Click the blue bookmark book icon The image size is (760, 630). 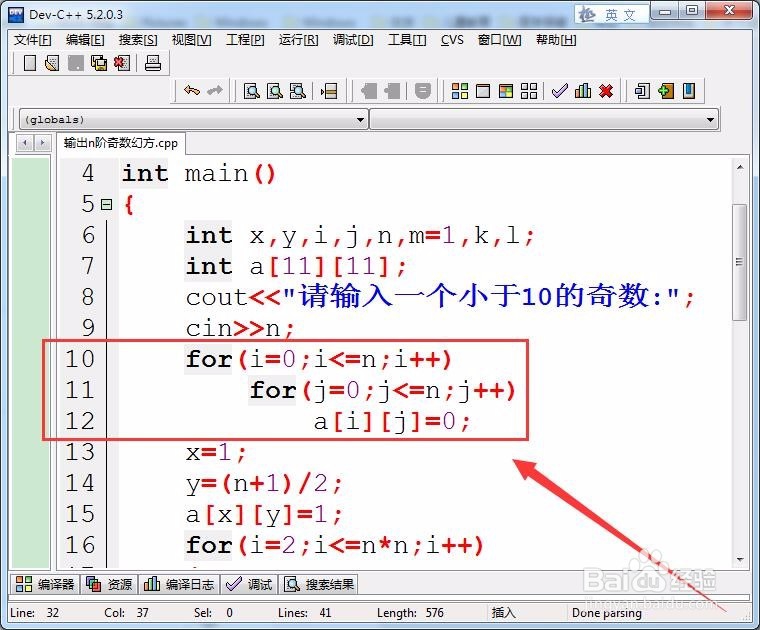[x=689, y=91]
